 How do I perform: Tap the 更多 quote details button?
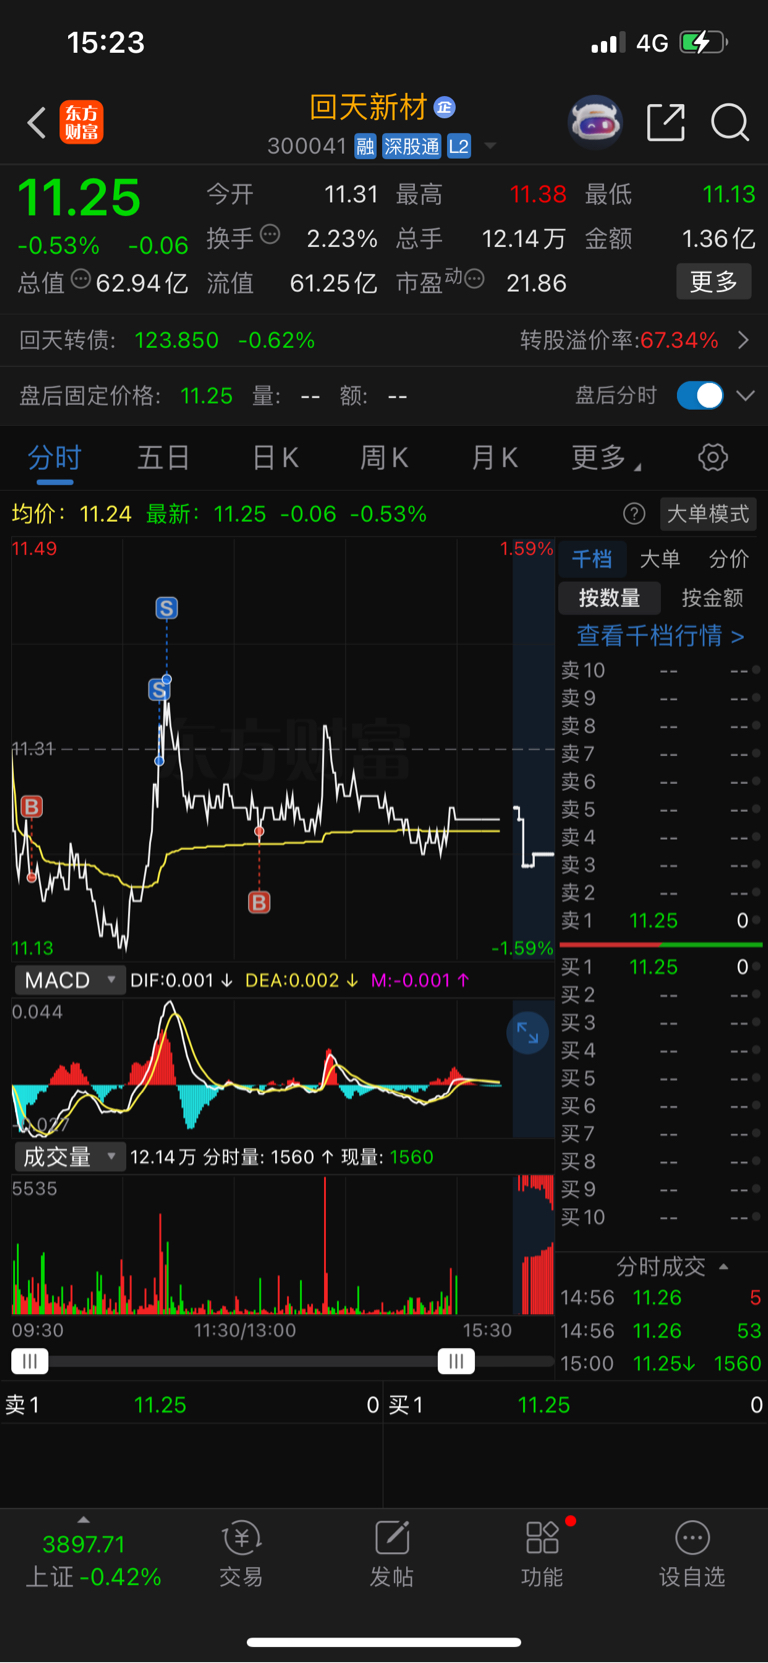(x=714, y=282)
